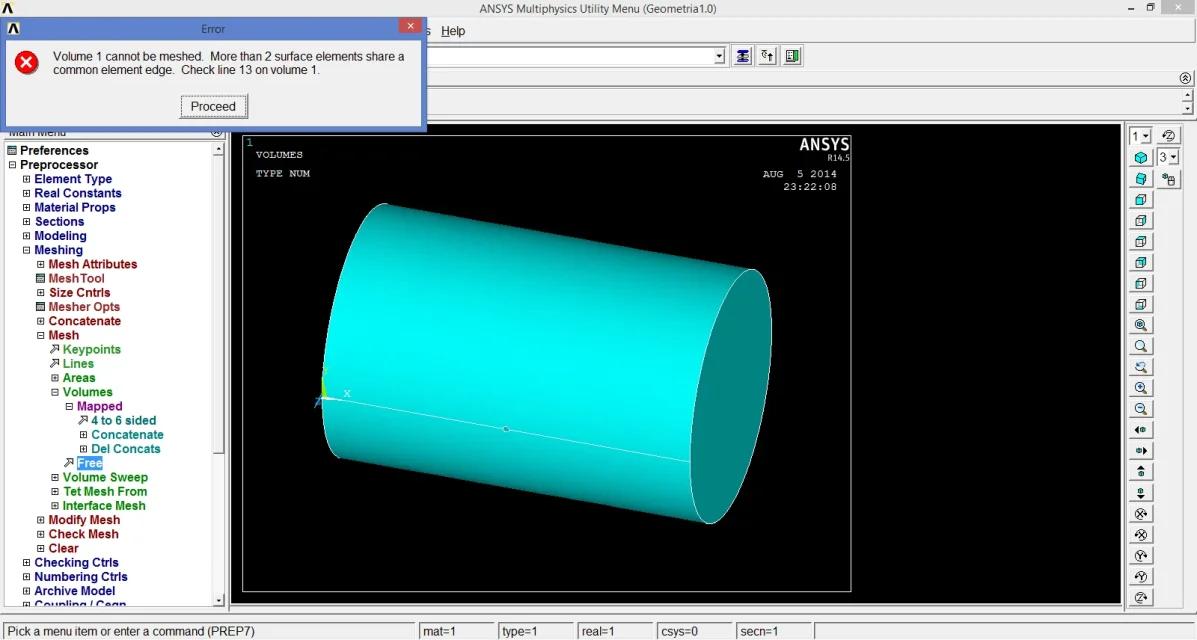Image resolution: width=1197 pixels, height=640 pixels.
Task: Pan the model down icon
Action: click(x=1141, y=493)
